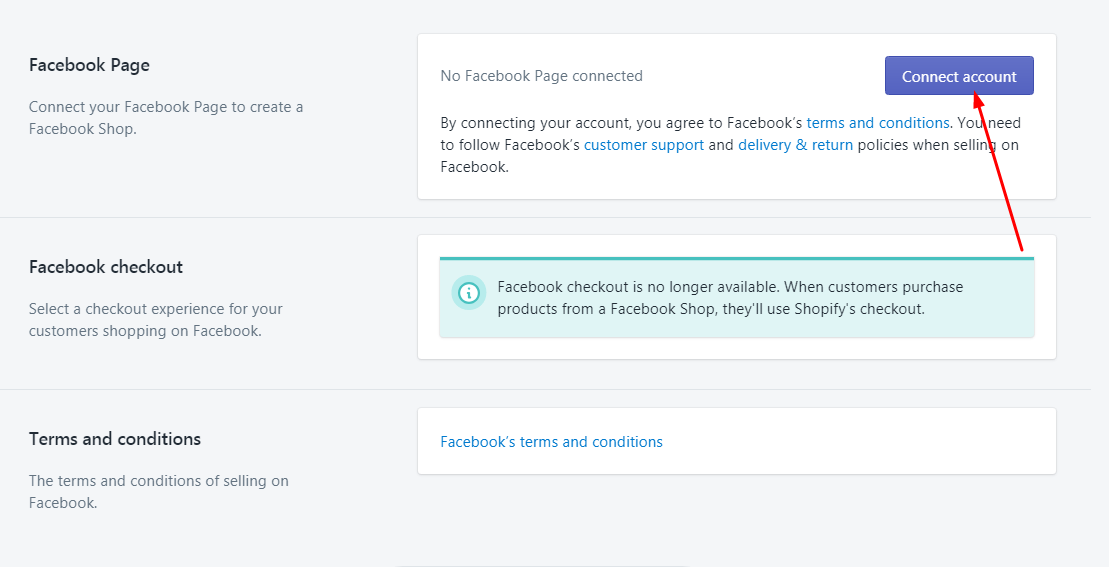
Task: Click the info icon in the checkout banner
Action: coord(468,293)
